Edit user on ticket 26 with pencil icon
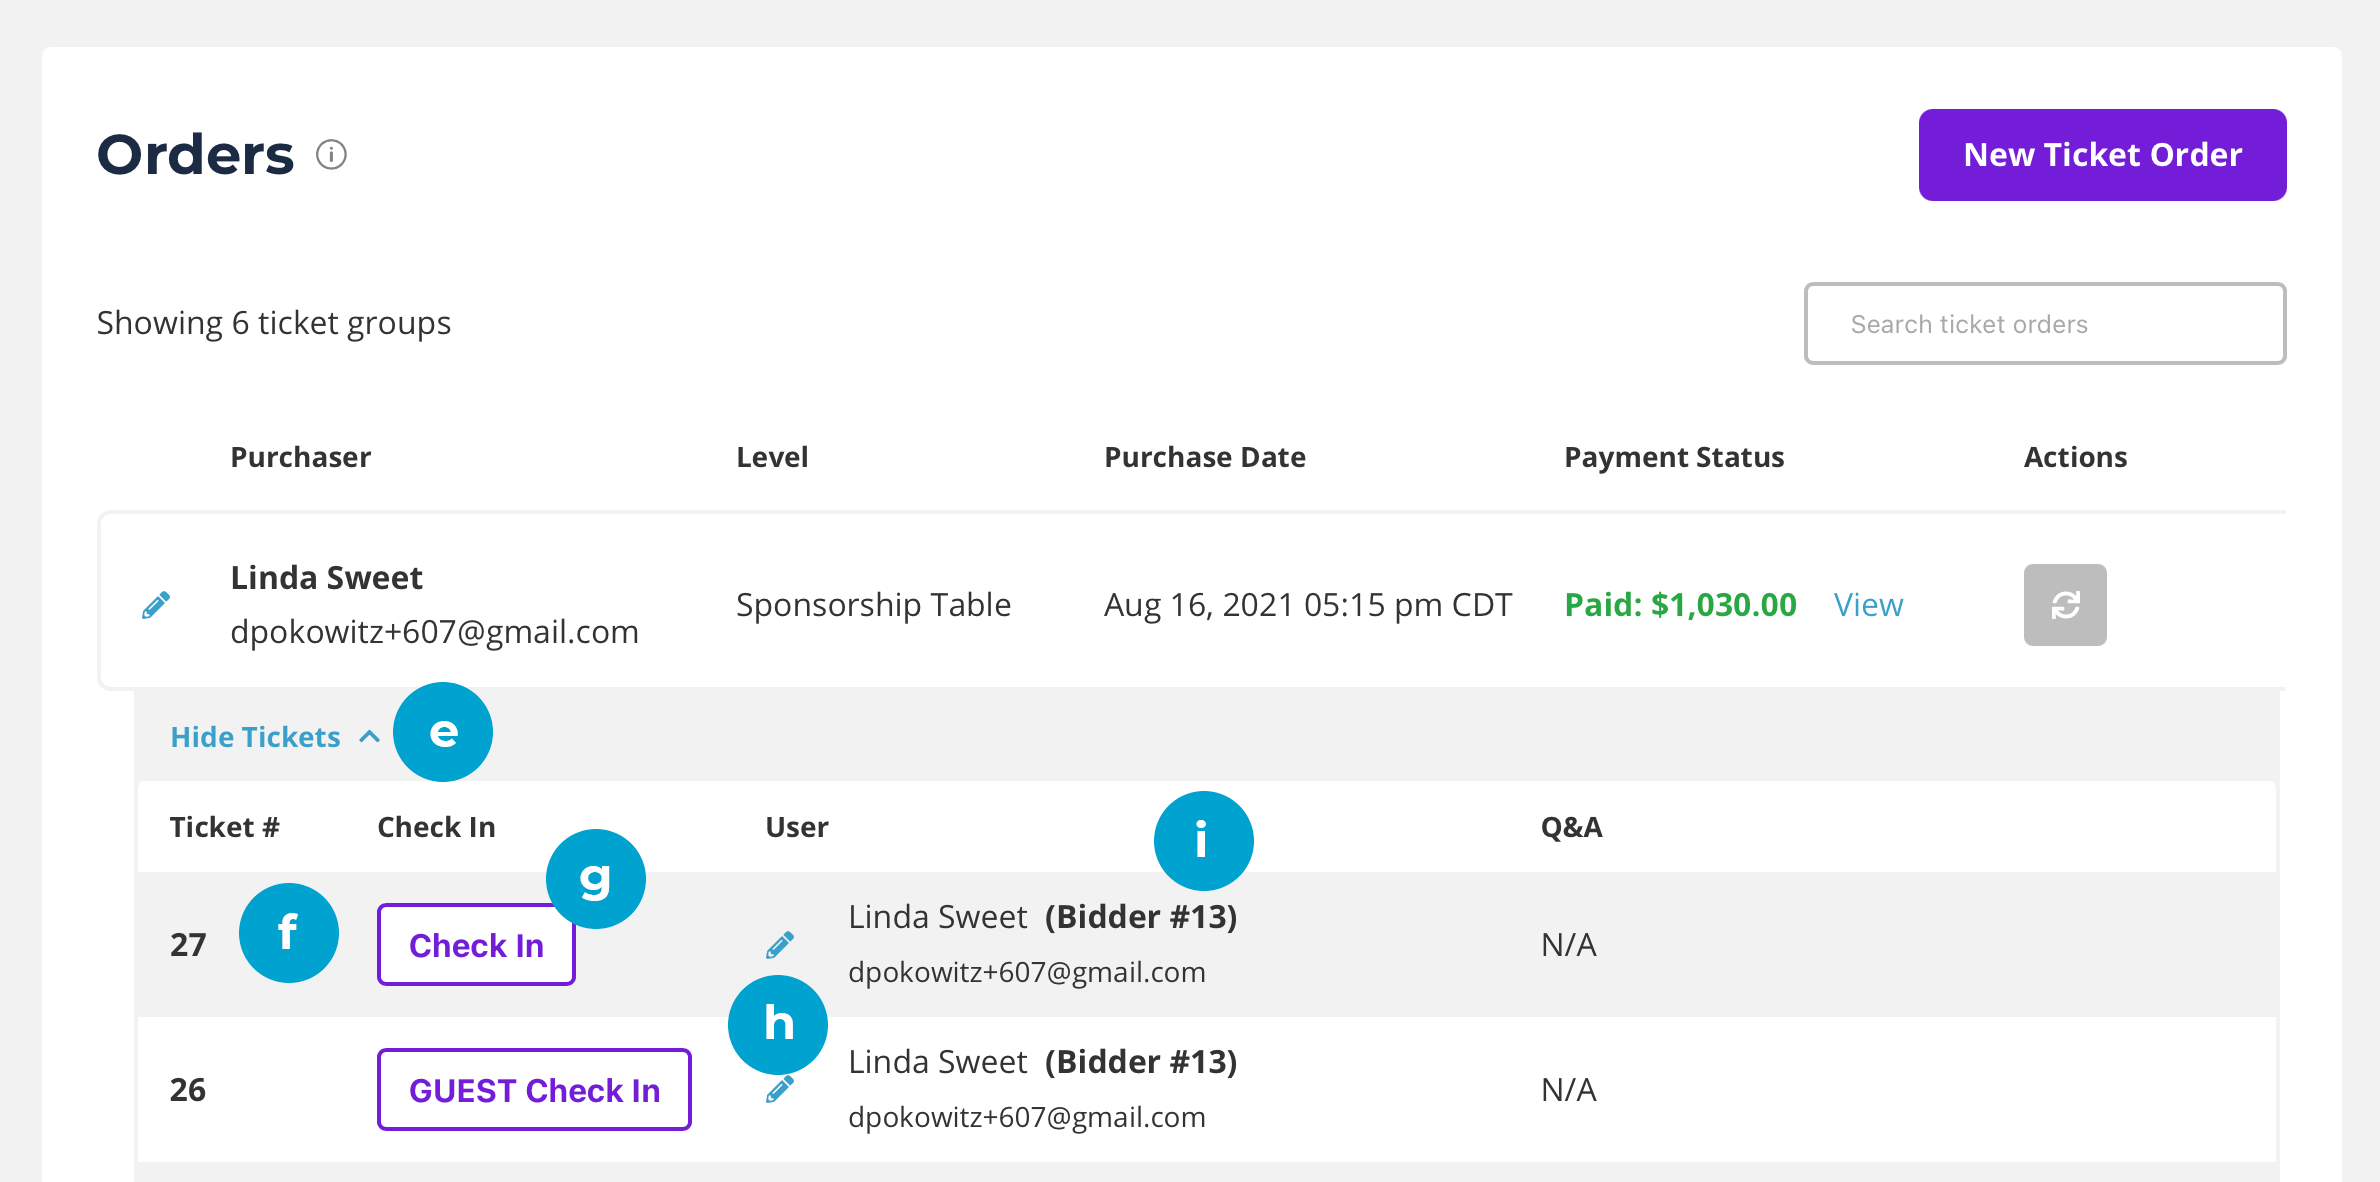Viewport: 2380px width, 1182px height. [779, 1090]
